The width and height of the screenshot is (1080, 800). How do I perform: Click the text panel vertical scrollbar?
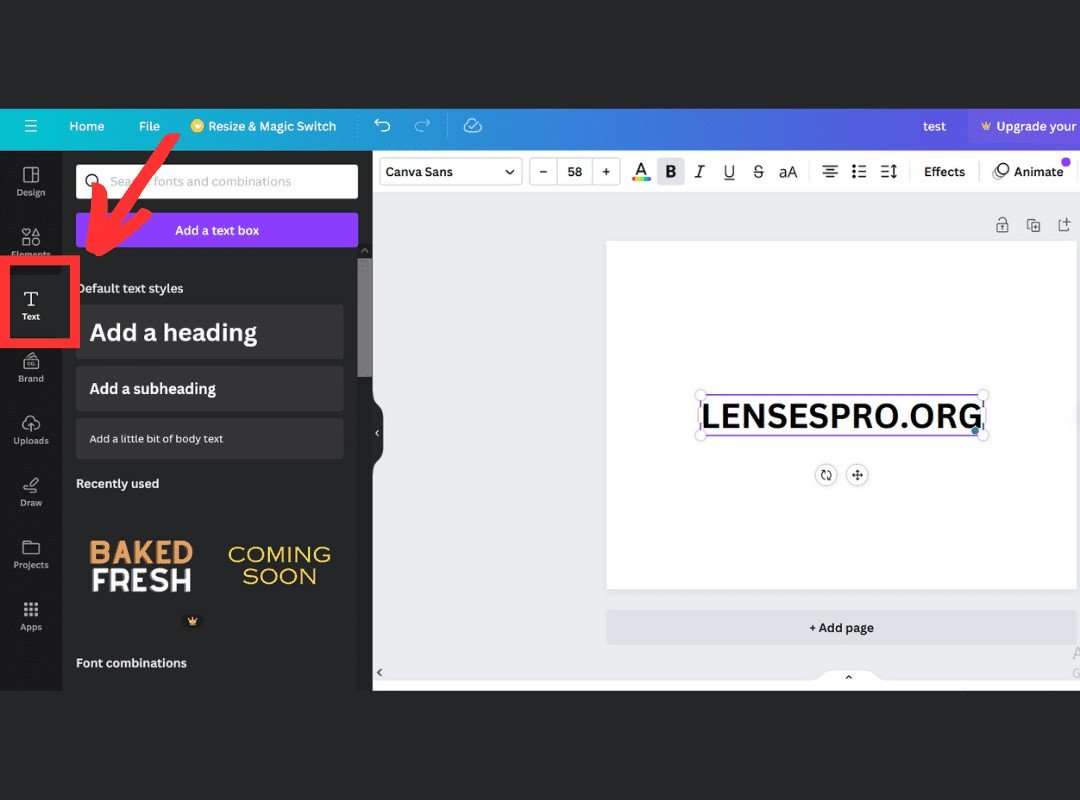[364, 318]
